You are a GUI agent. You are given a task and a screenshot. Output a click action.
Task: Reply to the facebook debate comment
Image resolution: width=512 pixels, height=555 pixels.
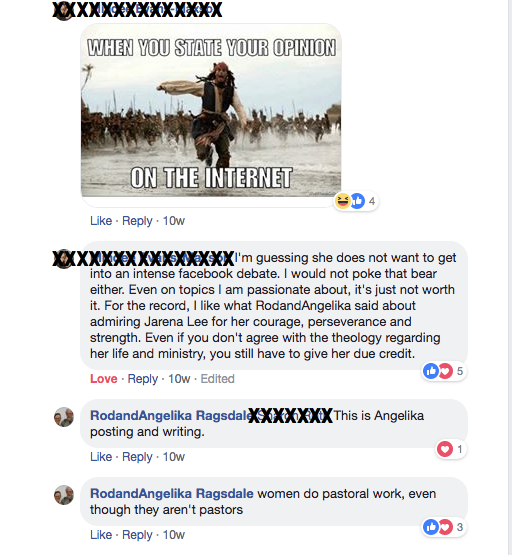pos(143,379)
